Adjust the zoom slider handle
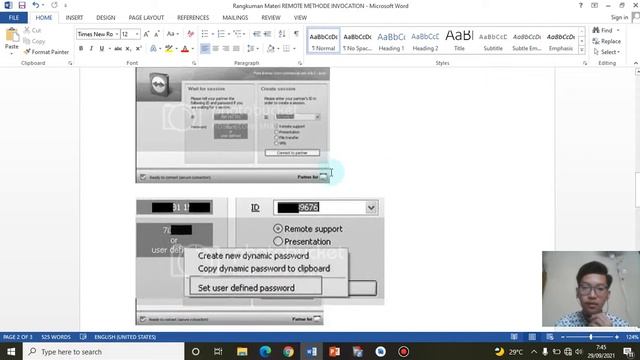 (x=591, y=337)
